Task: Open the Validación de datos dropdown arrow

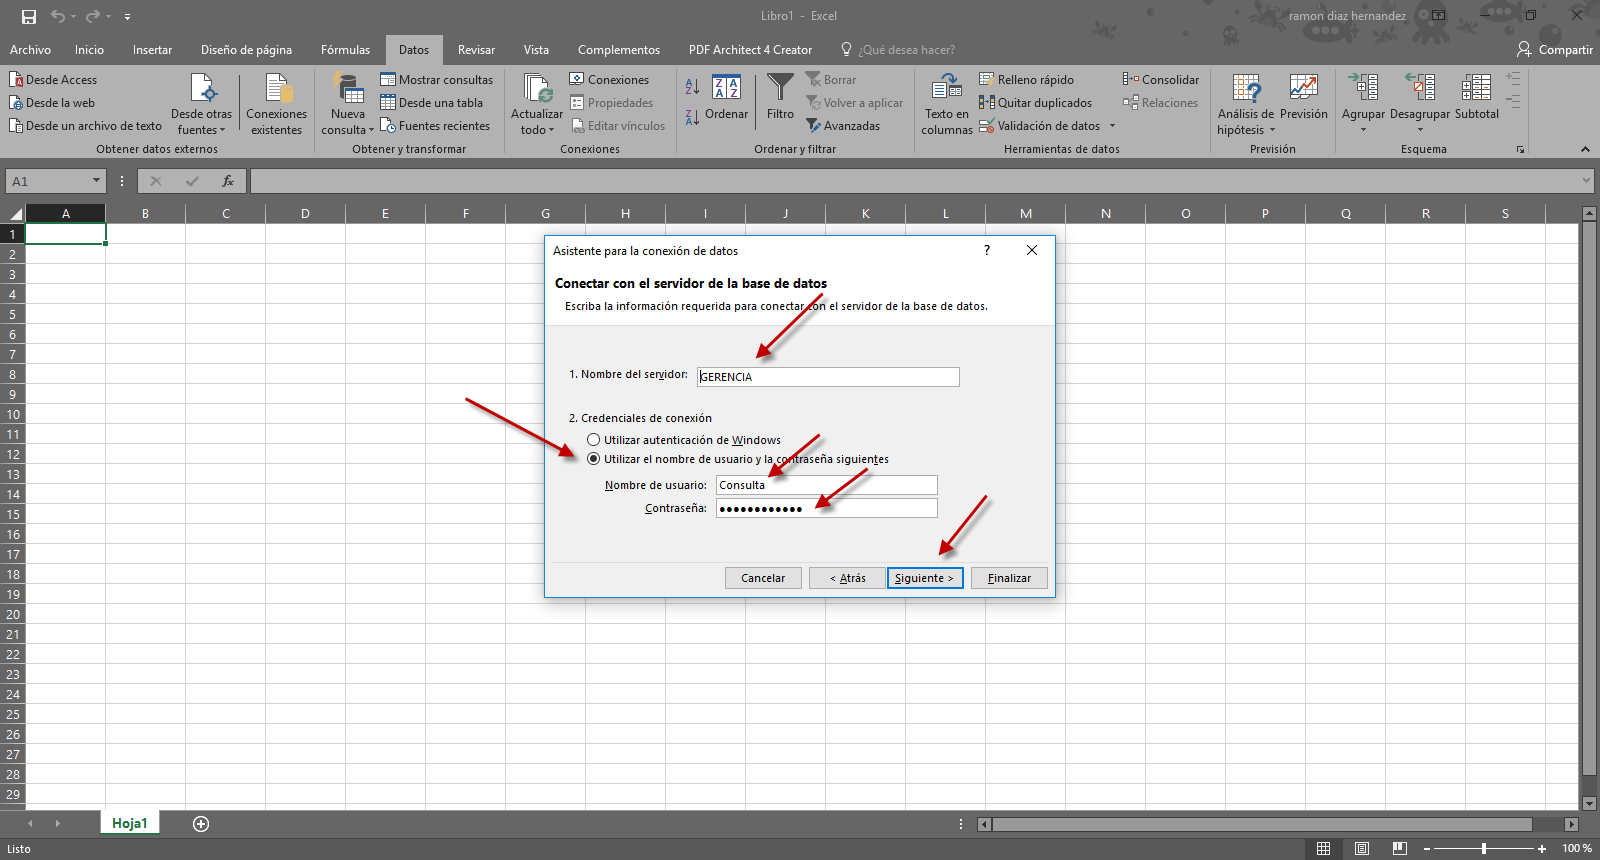Action: (1112, 126)
